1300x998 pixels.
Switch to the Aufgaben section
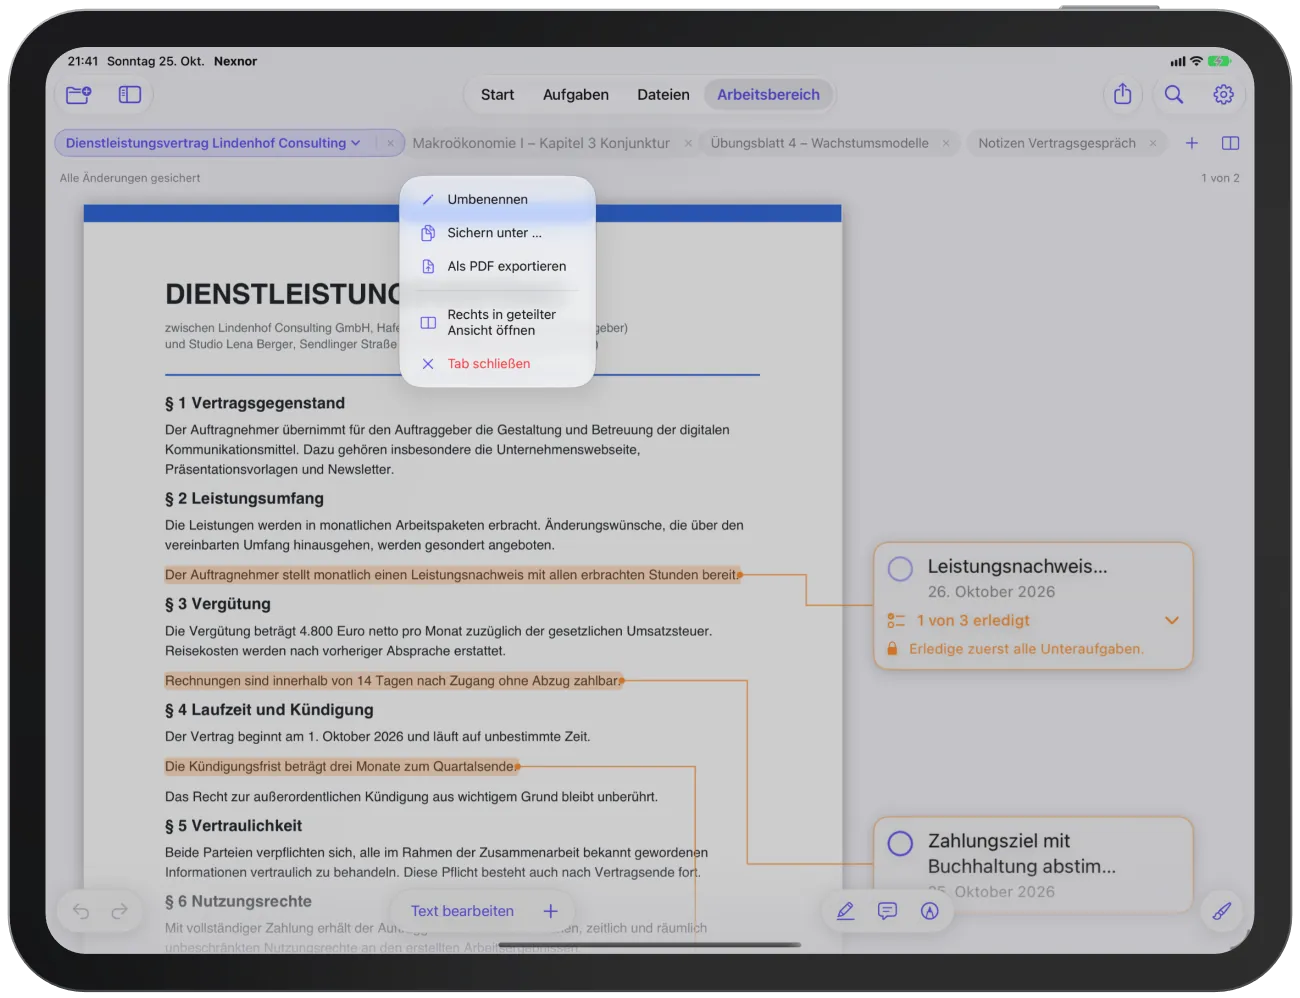coord(576,95)
